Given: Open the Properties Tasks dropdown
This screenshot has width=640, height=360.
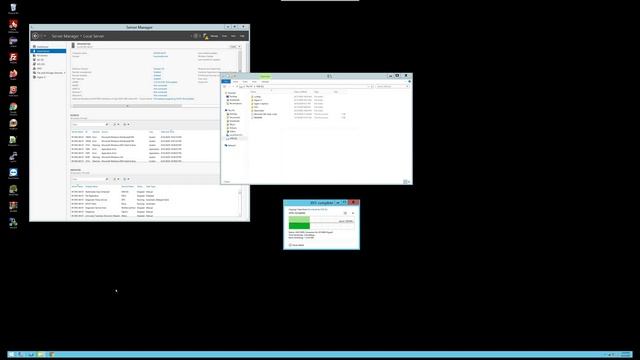Looking at the screenshot, I should point(235,47).
